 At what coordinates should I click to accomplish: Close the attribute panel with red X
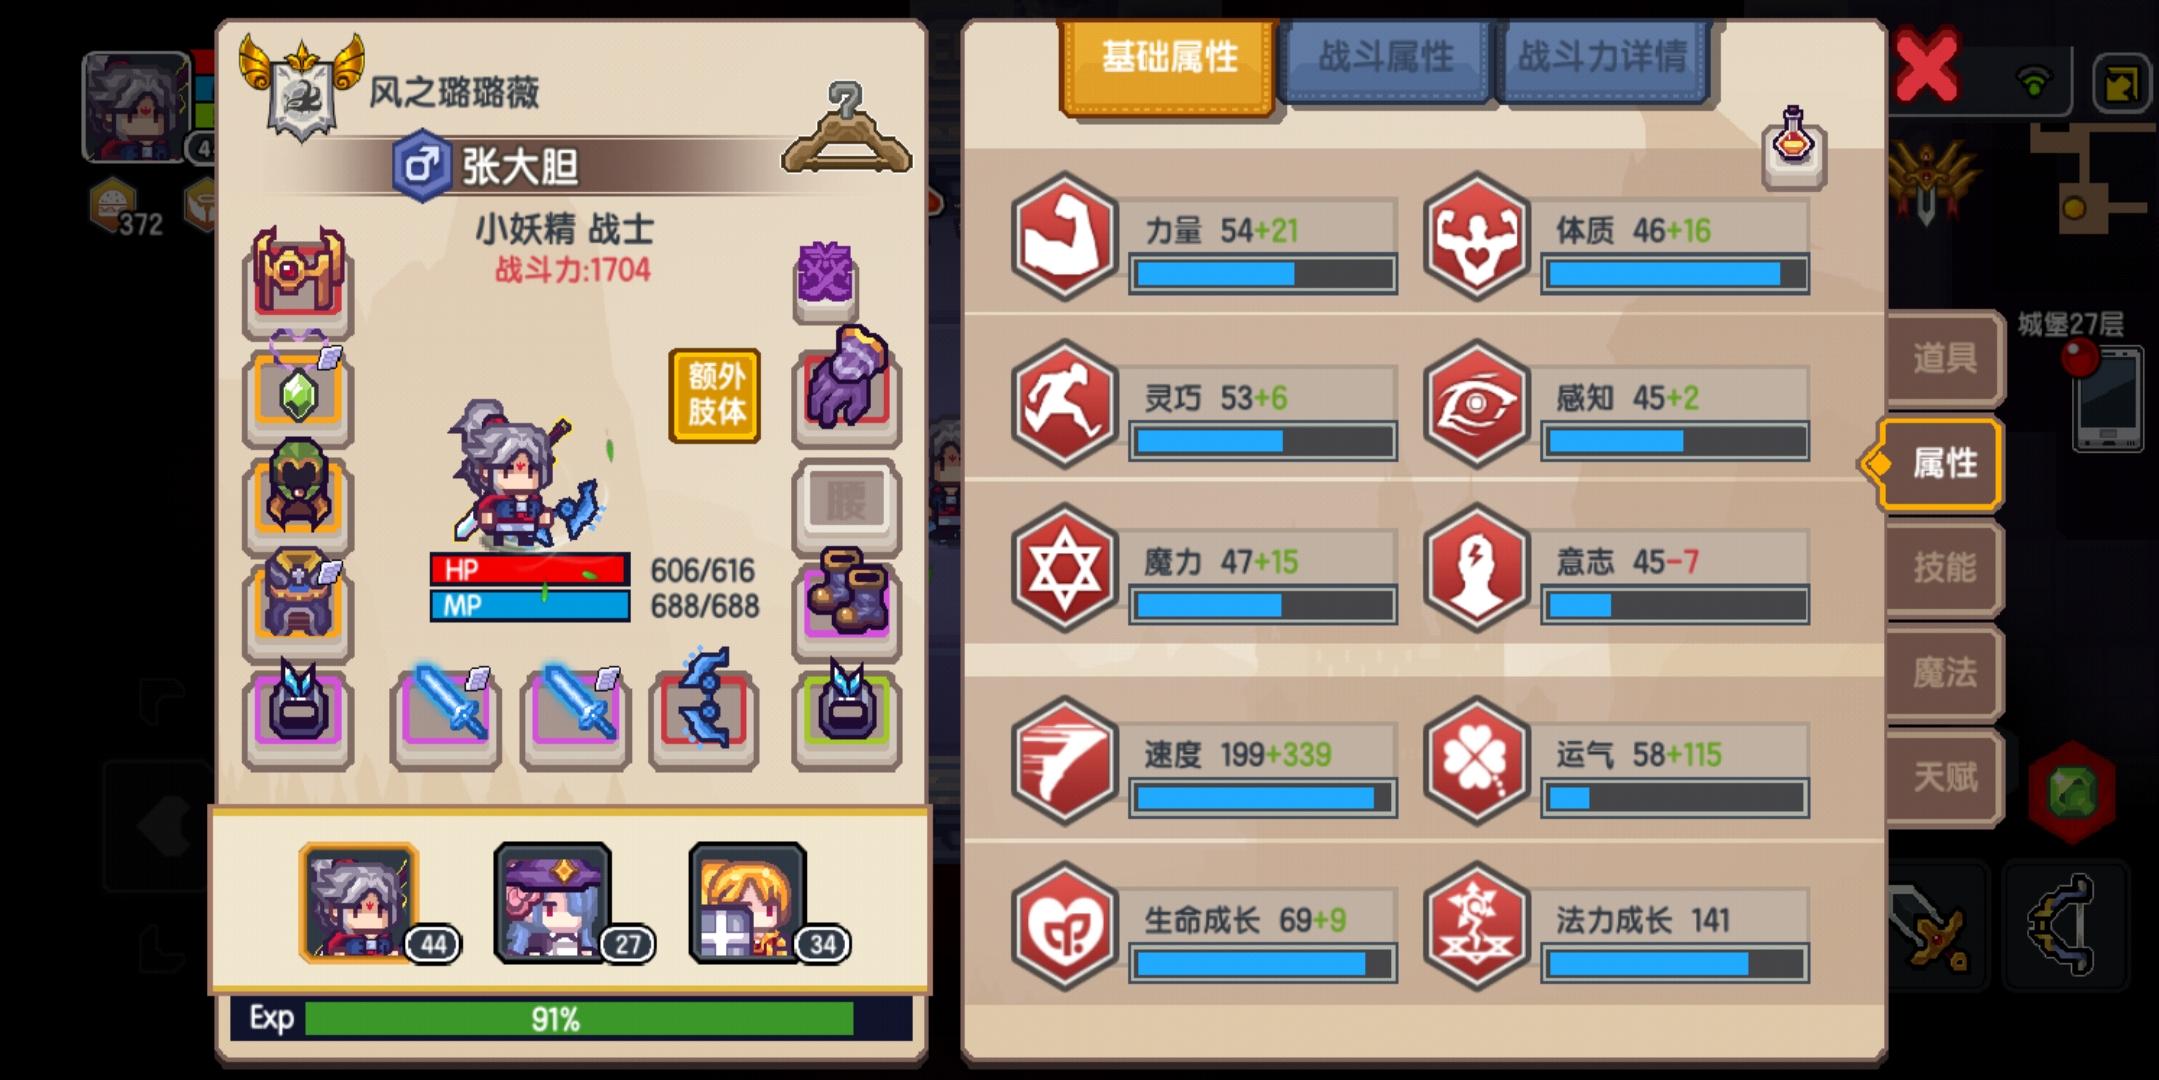[x=1926, y=66]
